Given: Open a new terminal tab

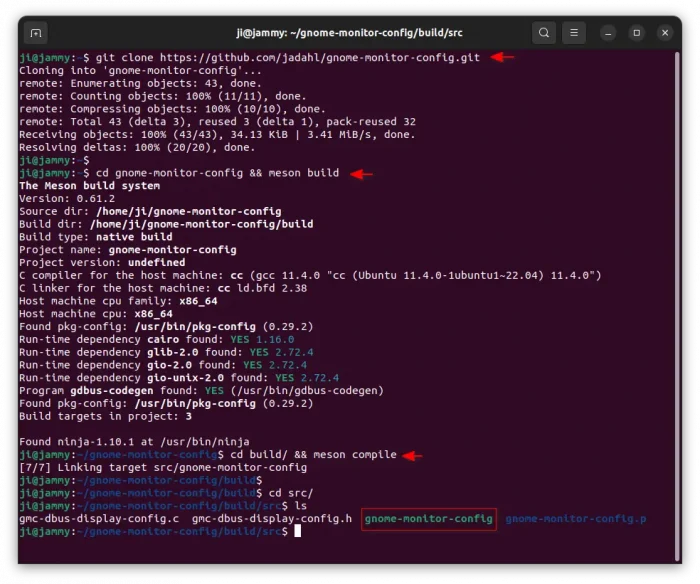Looking at the screenshot, I should pyautogui.click(x=35, y=33).
